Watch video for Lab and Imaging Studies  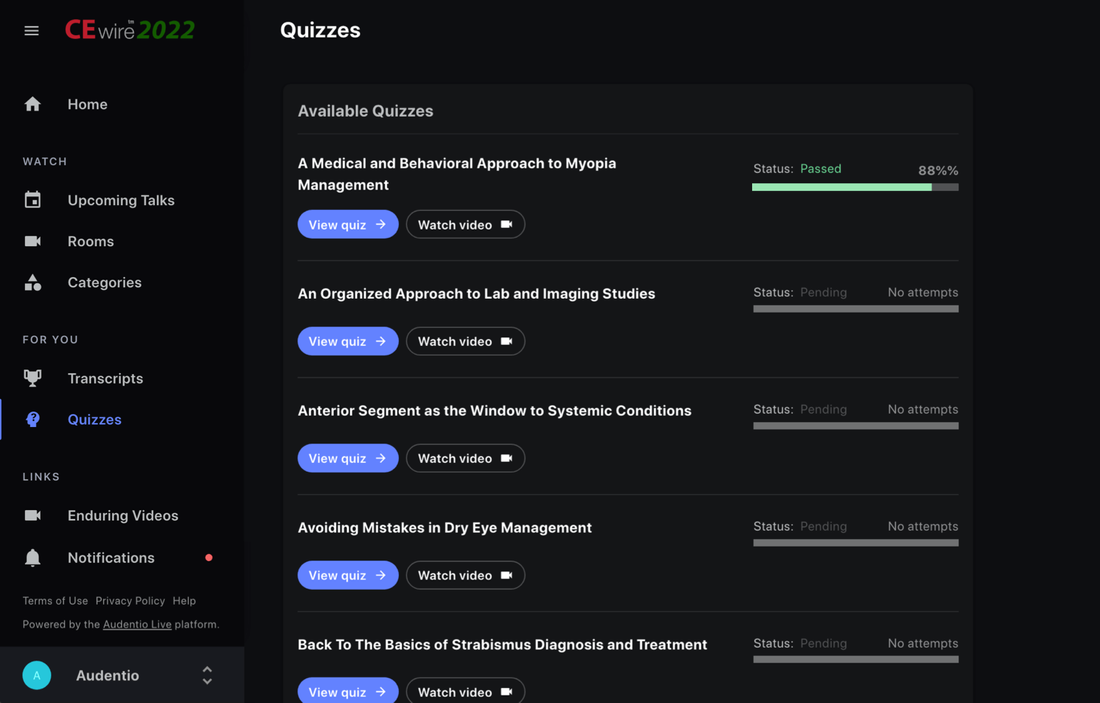[465, 342]
